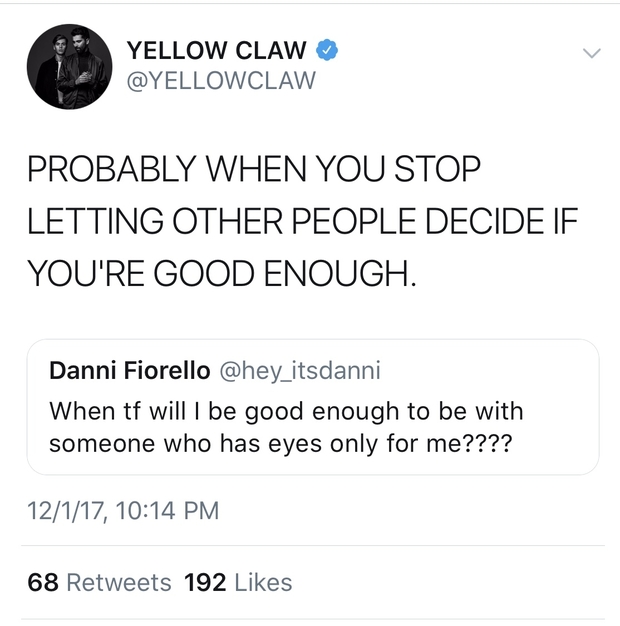The image size is (620, 626).
Task: Click the "YOU'RE GOOD ENOUGH." text line
Action: [x=220, y=269]
